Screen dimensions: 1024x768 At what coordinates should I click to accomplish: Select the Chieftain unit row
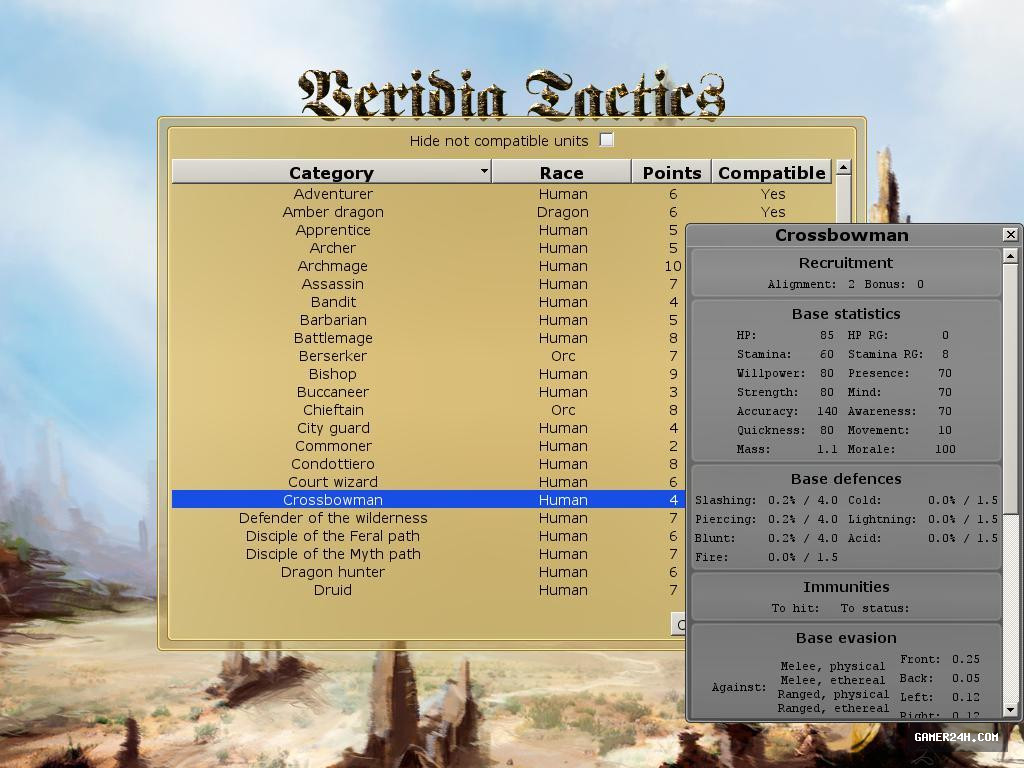428,409
